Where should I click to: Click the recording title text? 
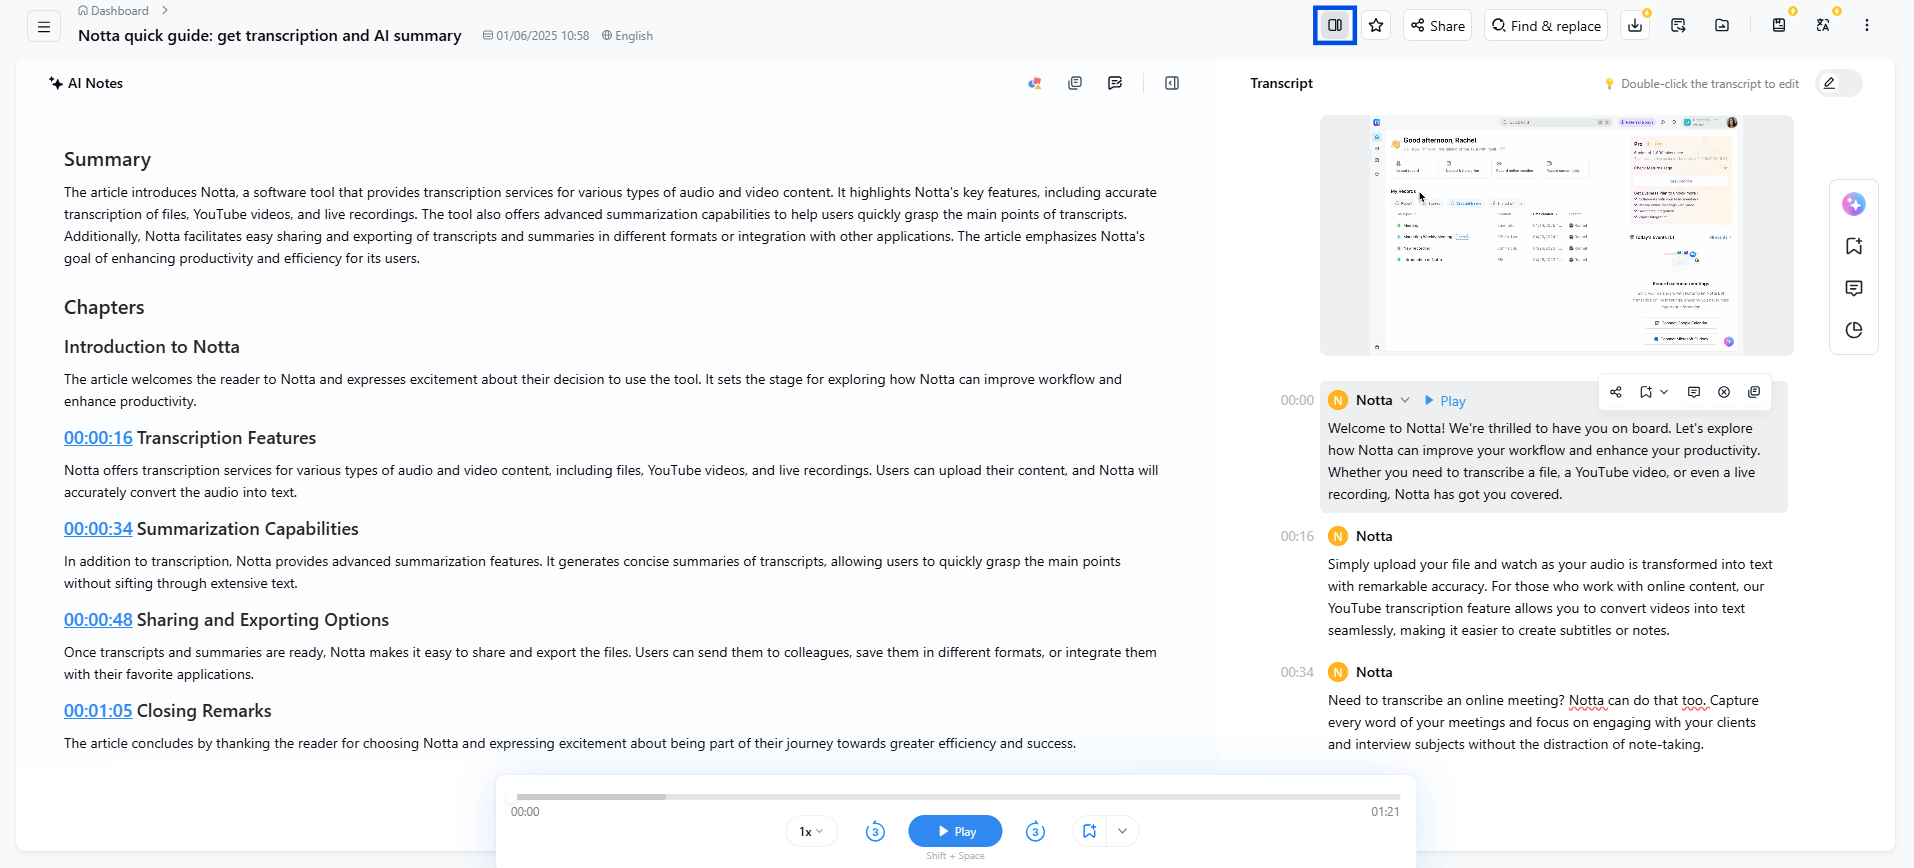point(270,36)
